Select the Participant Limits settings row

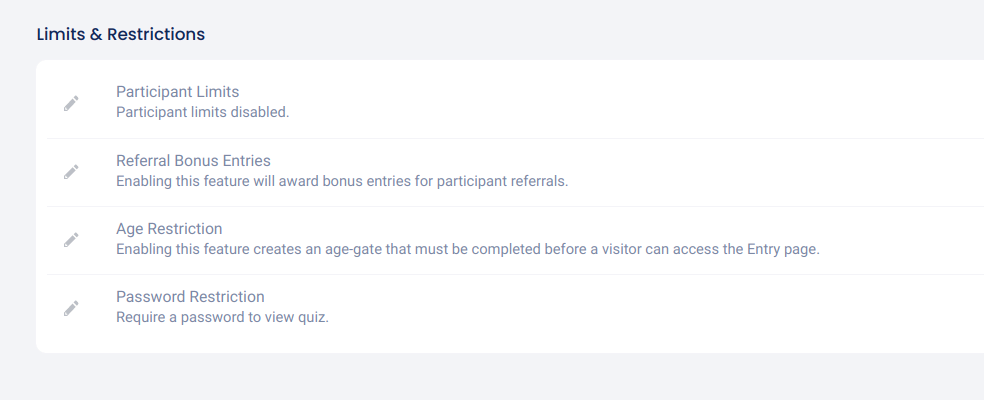tap(600, 102)
